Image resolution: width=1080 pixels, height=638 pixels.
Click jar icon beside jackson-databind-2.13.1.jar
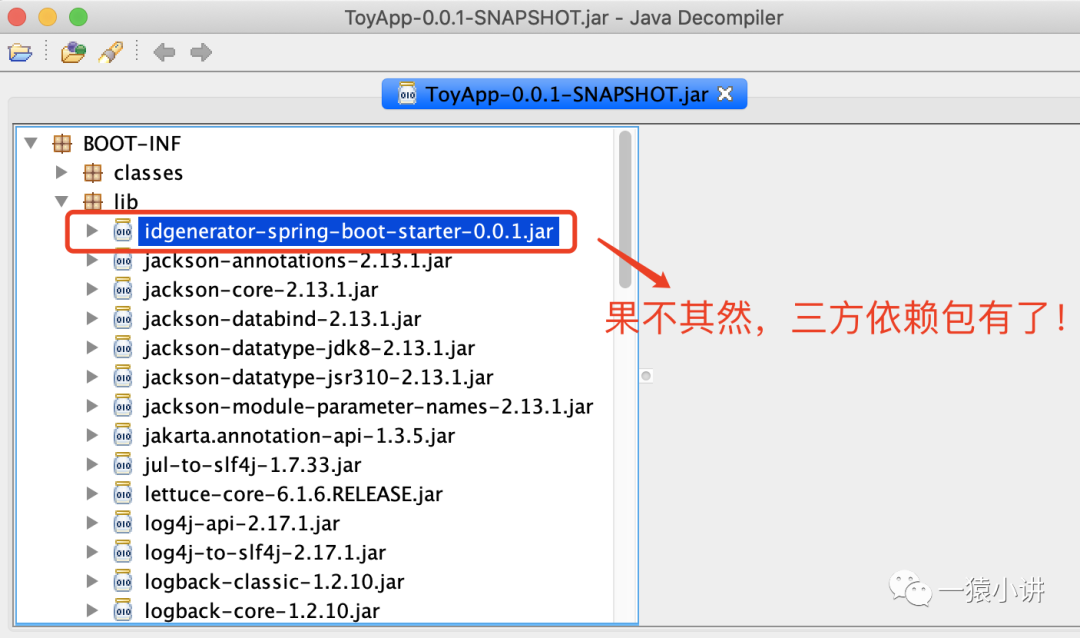(x=123, y=318)
